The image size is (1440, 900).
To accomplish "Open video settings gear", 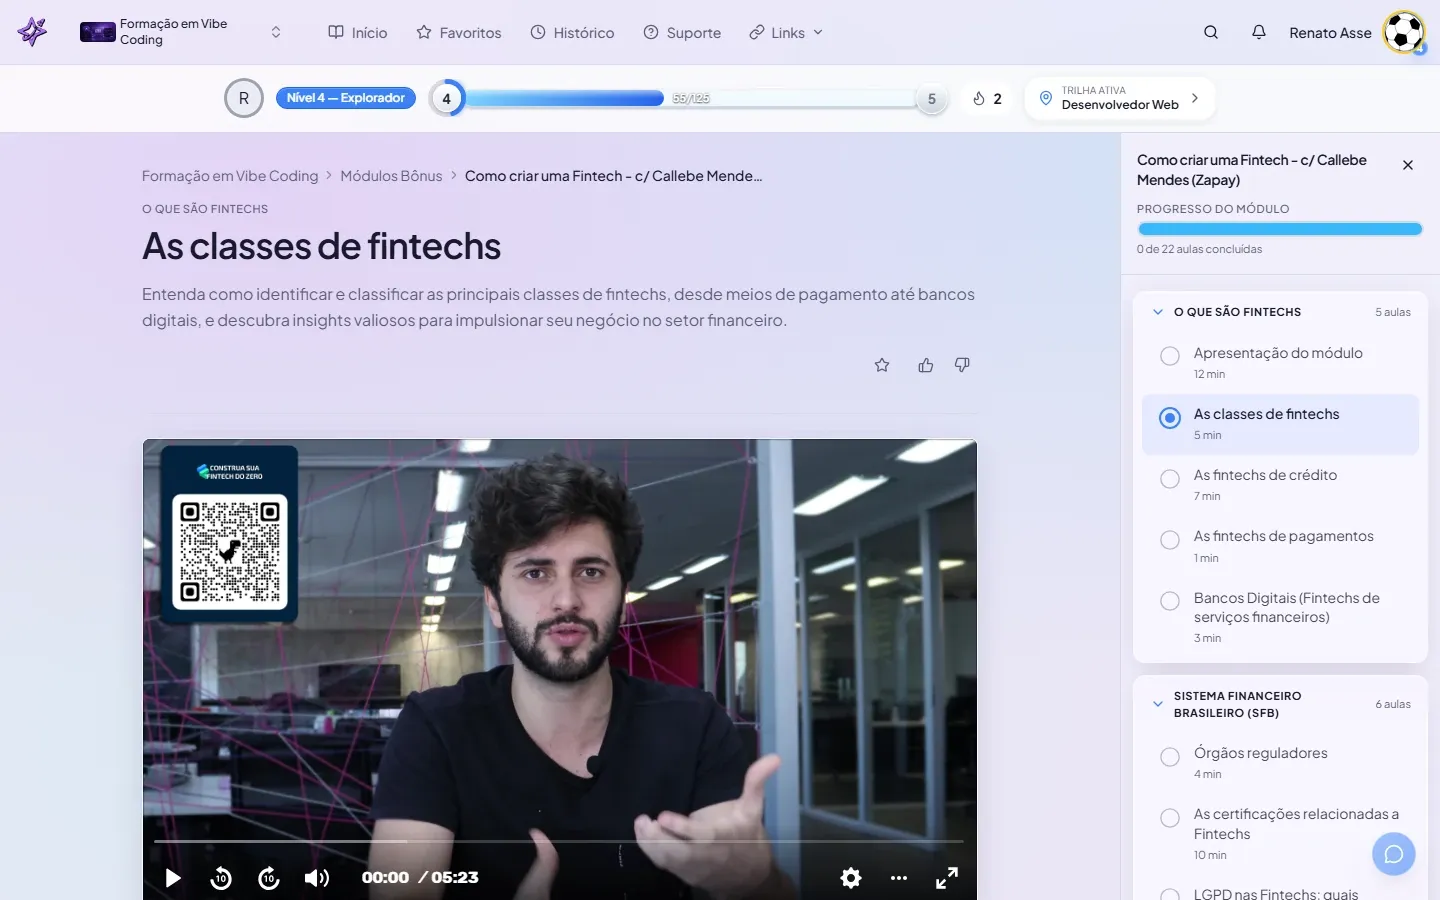I will [x=851, y=878].
